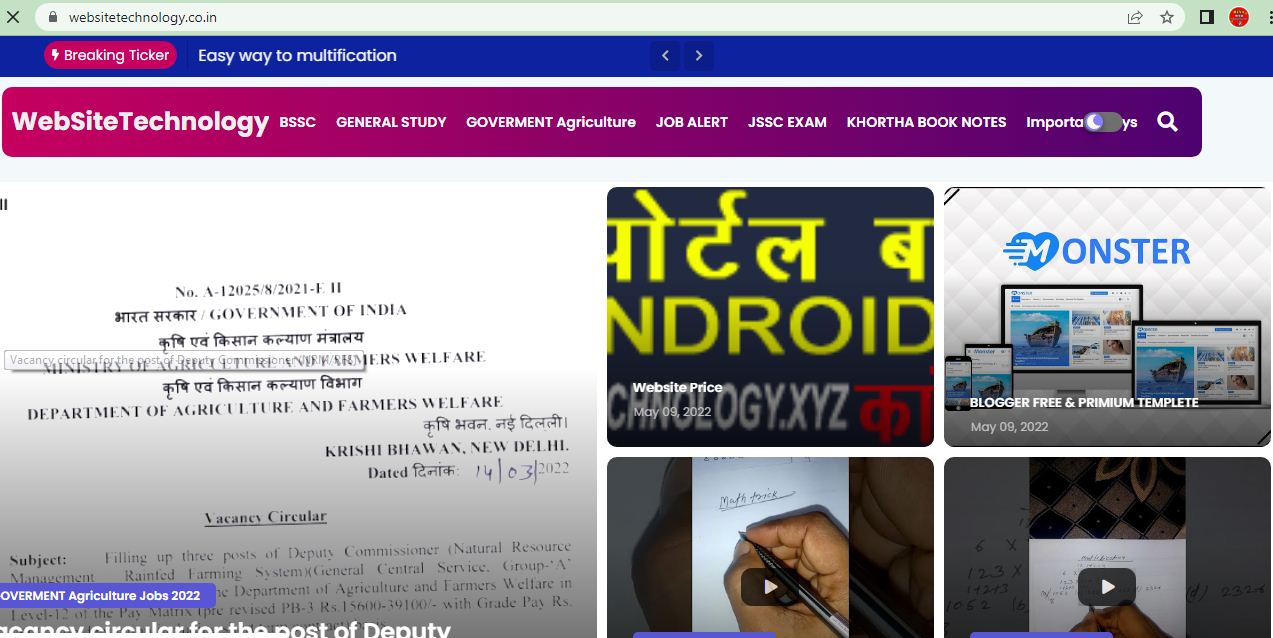This screenshot has width=1273, height=638.
Task: Open KHORTHA BOOK NOTES menu item
Action: click(x=927, y=122)
